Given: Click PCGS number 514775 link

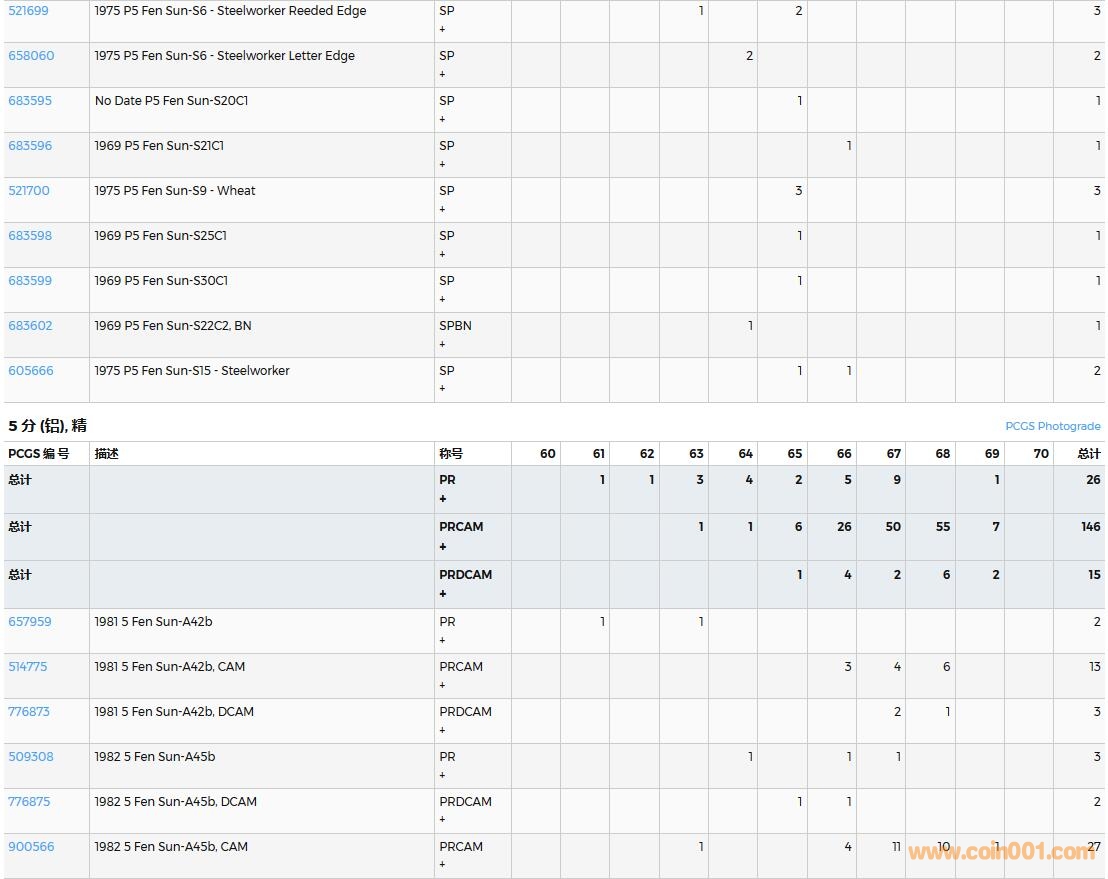Looking at the screenshot, I should 28,667.
